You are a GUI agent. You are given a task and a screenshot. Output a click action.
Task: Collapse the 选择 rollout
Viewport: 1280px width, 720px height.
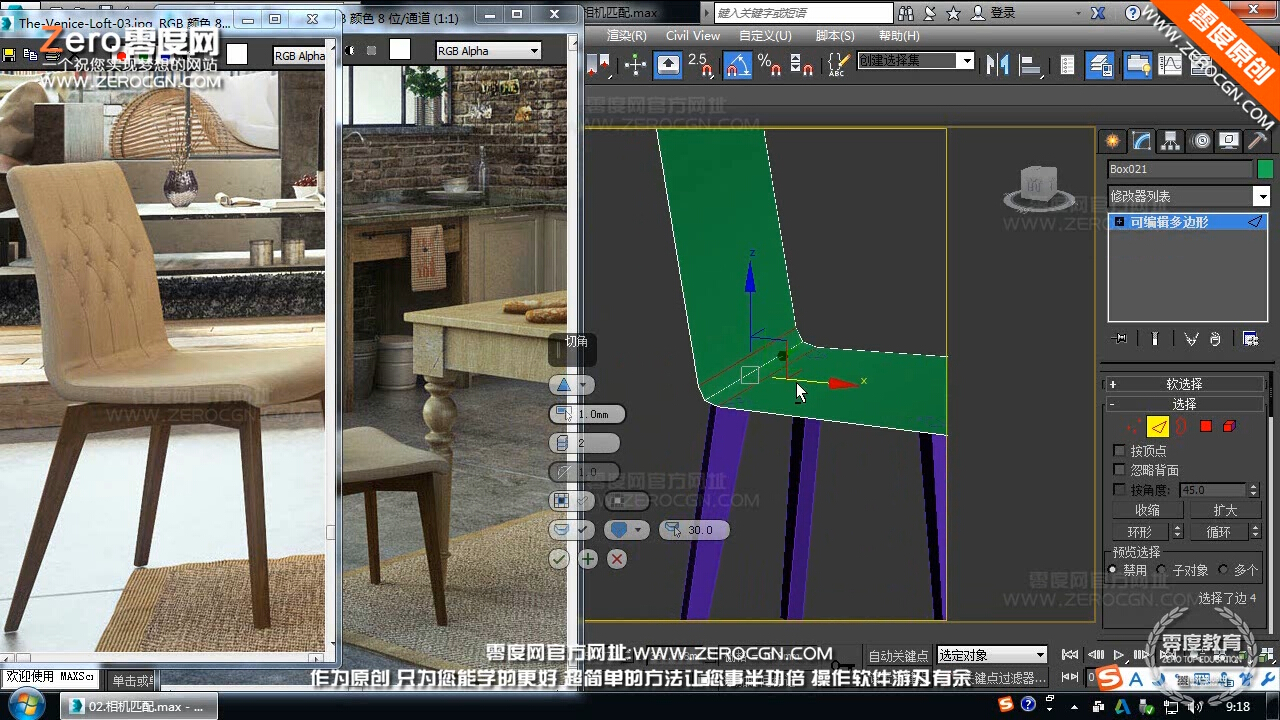[x=1186, y=404]
